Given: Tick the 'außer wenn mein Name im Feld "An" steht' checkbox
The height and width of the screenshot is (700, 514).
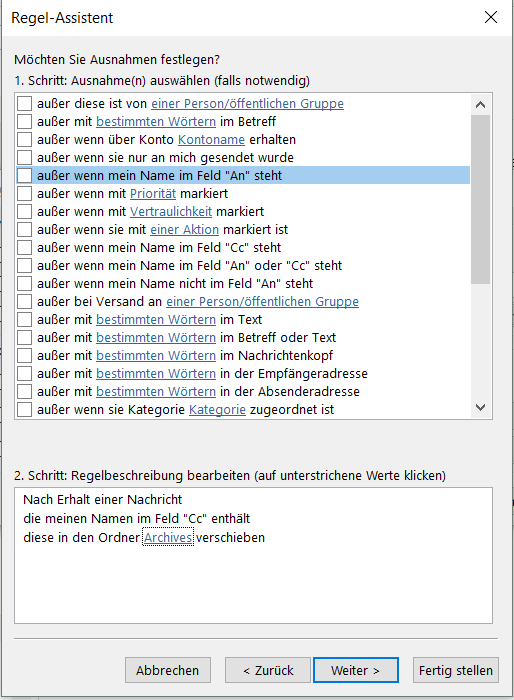Looking at the screenshot, I should (x=25, y=175).
